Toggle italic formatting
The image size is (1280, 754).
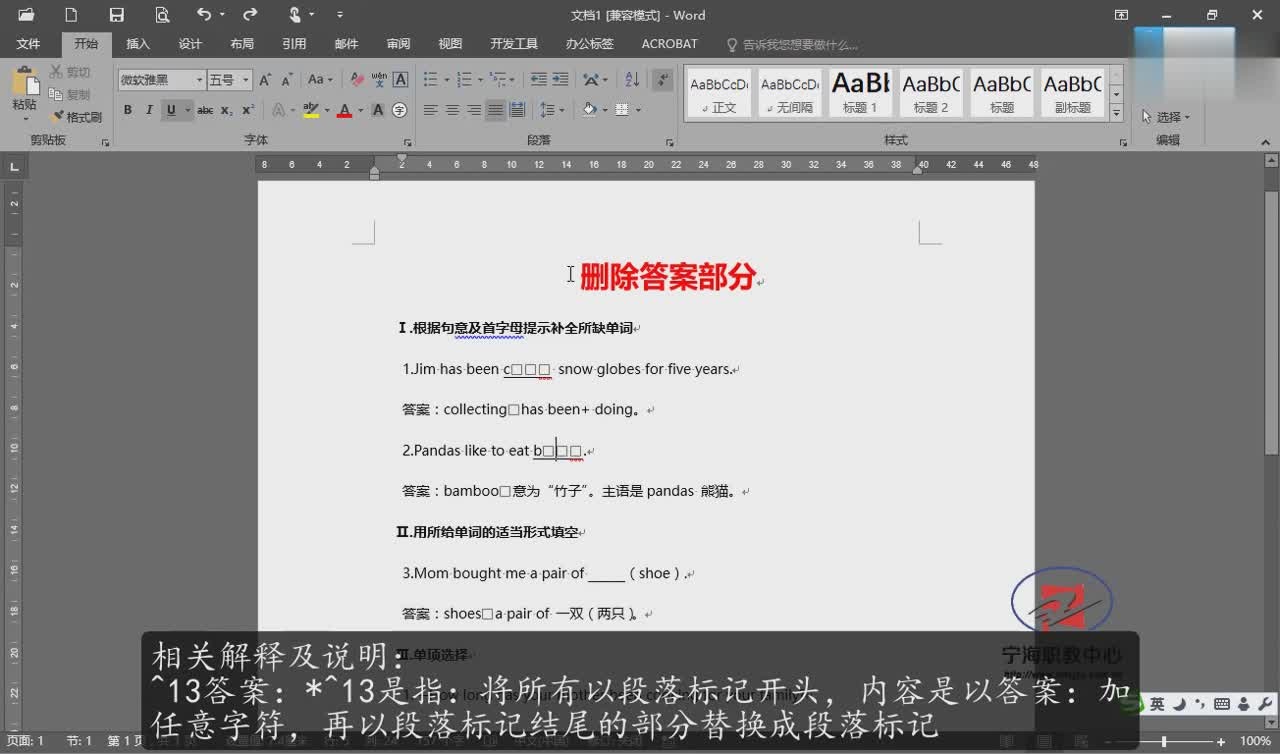[x=149, y=110]
